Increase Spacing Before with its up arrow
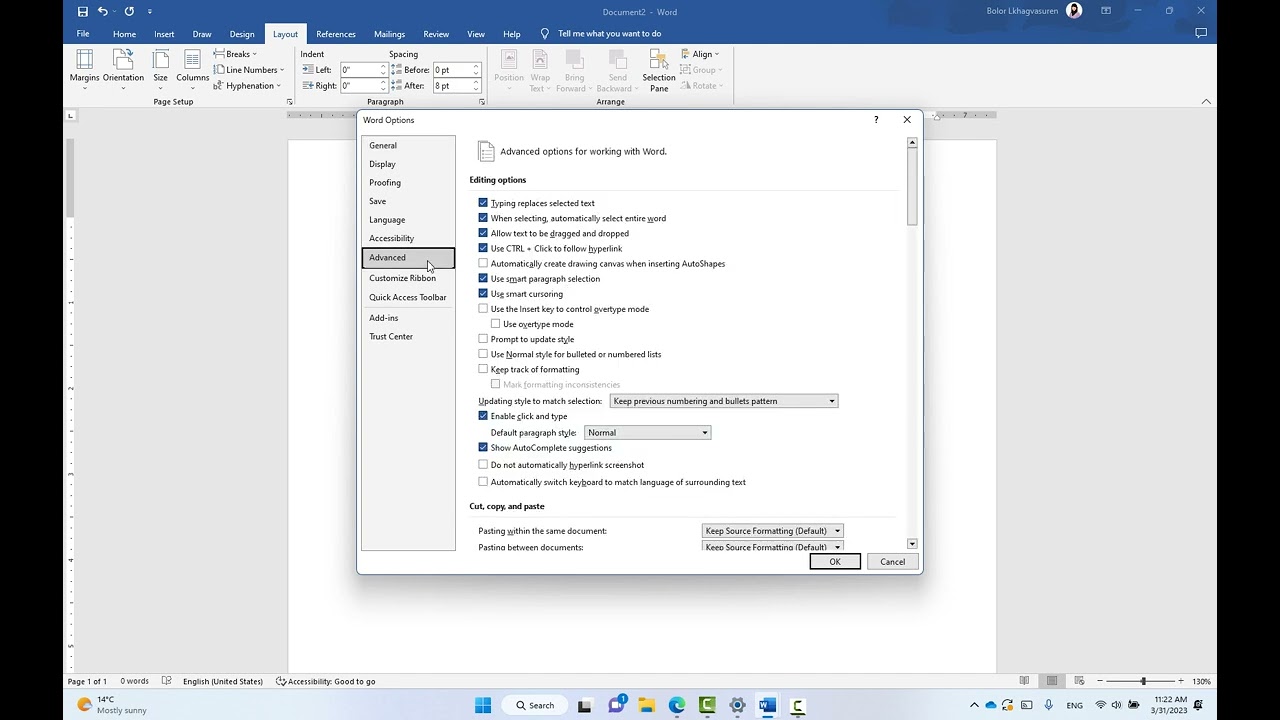The image size is (1280, 720). (x=476, y=67)
